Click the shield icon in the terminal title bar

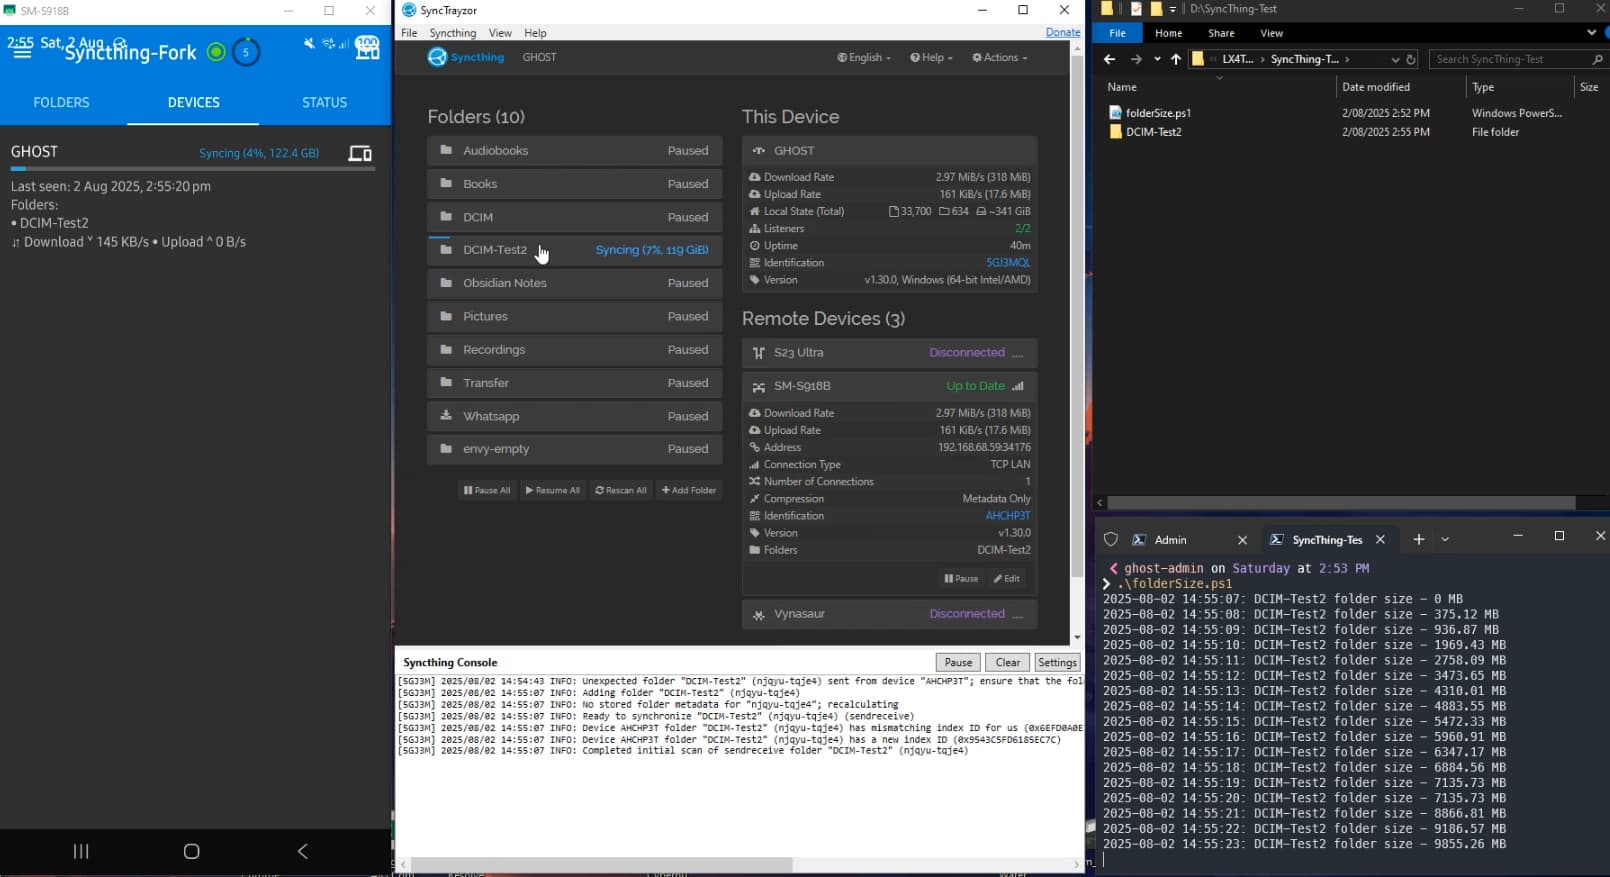click(1110, 539)
